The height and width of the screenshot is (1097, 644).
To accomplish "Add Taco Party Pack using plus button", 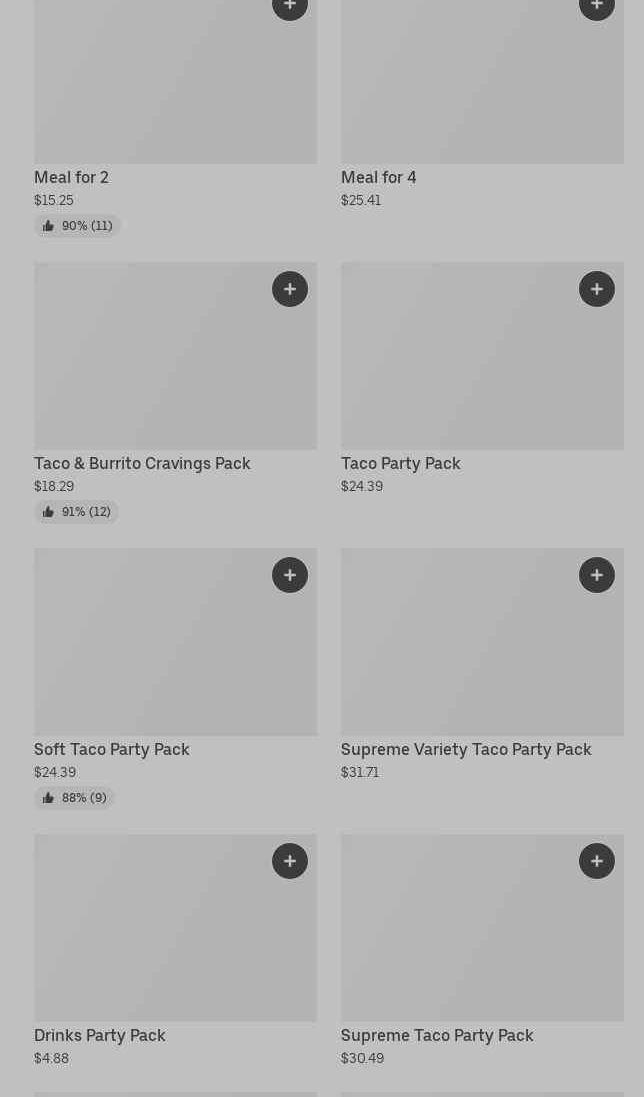I will (597, 289).
